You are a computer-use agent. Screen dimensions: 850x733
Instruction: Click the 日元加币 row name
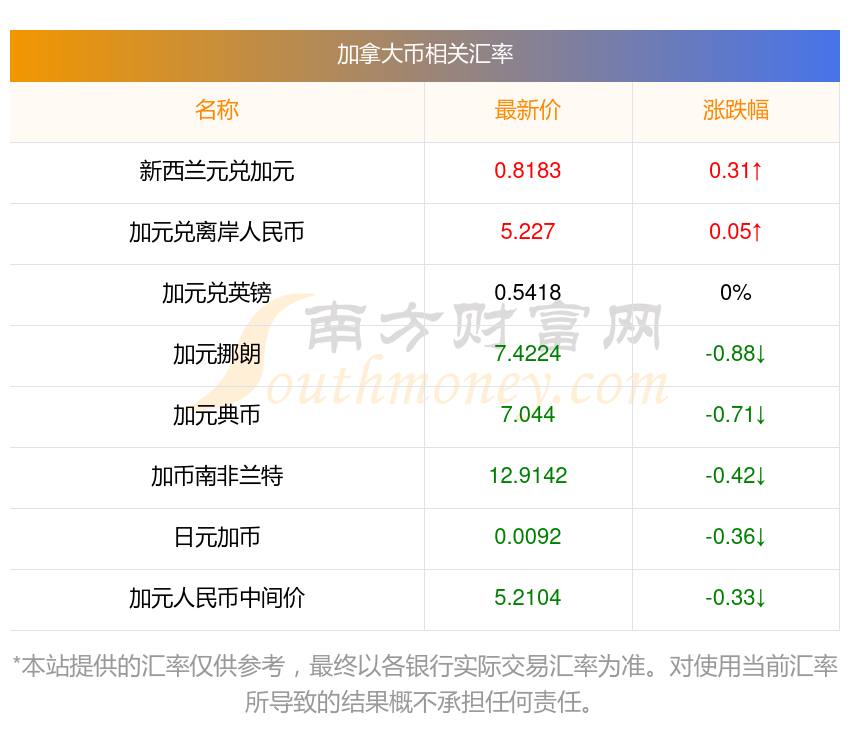pyautogui.click(x=217, y=537)
